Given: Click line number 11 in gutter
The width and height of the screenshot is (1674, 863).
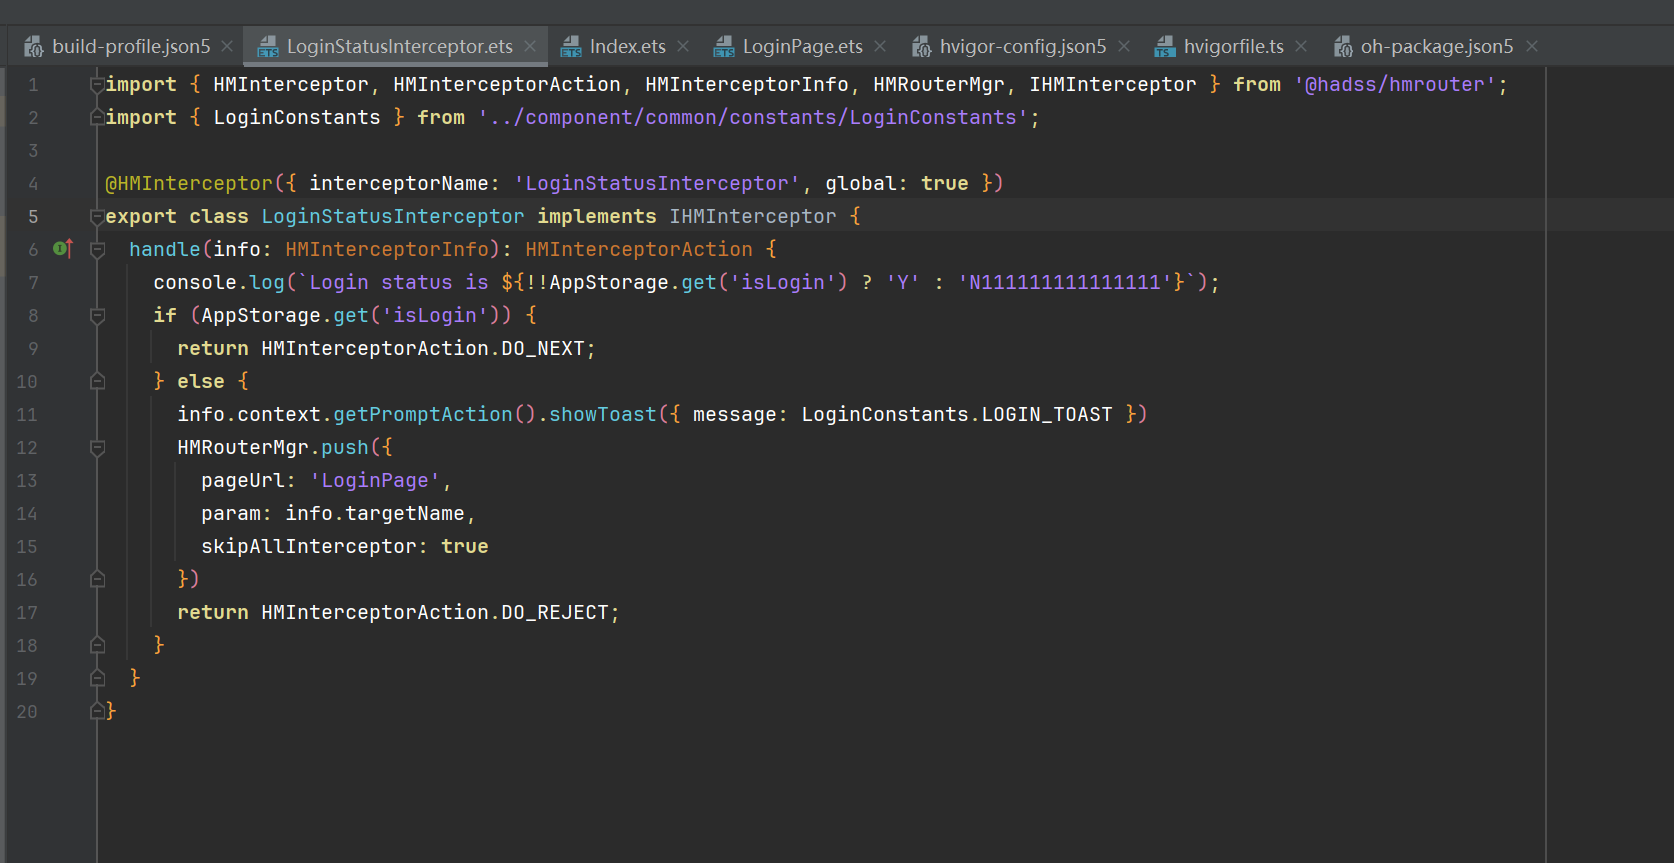Looking at the screenshot, I should point(27,415).
